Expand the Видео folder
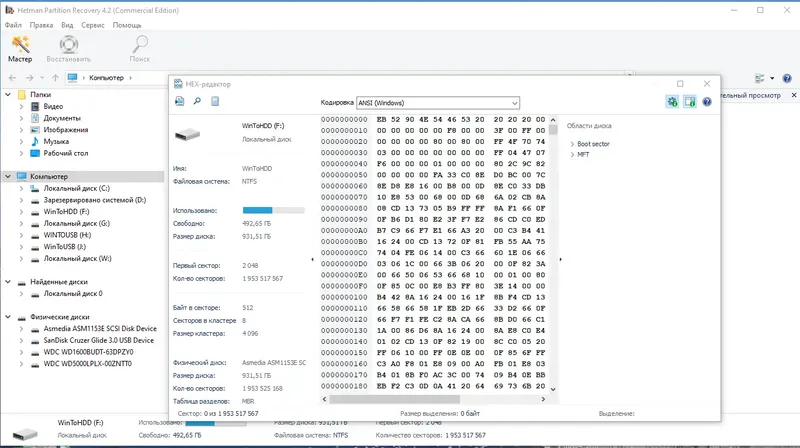This screenshot has height=448, width=800. point(21,106)
